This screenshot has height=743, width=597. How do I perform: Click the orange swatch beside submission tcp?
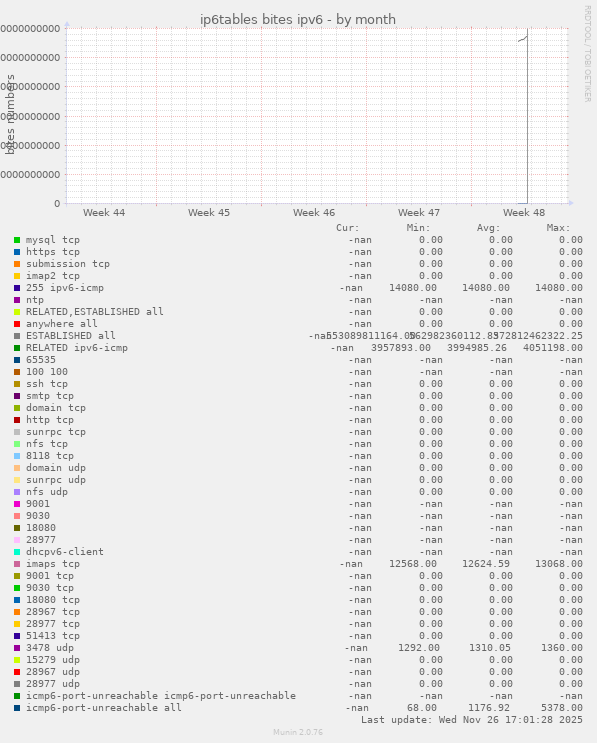pos(17,264)
